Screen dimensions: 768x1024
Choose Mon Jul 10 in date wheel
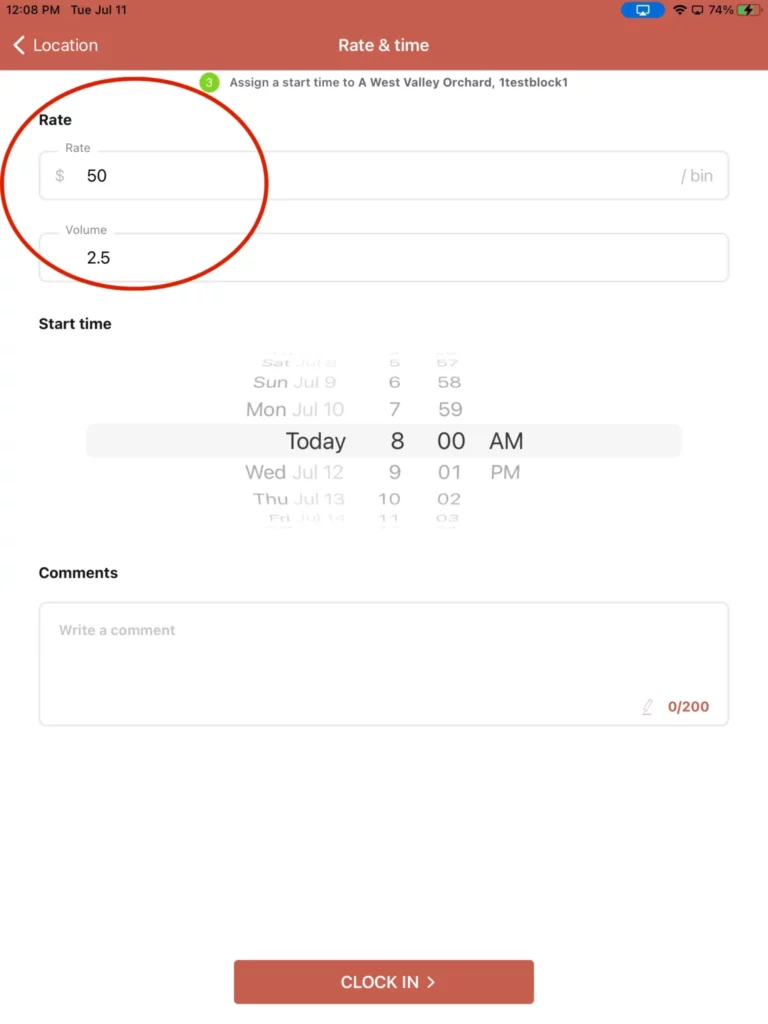[295, 409]
